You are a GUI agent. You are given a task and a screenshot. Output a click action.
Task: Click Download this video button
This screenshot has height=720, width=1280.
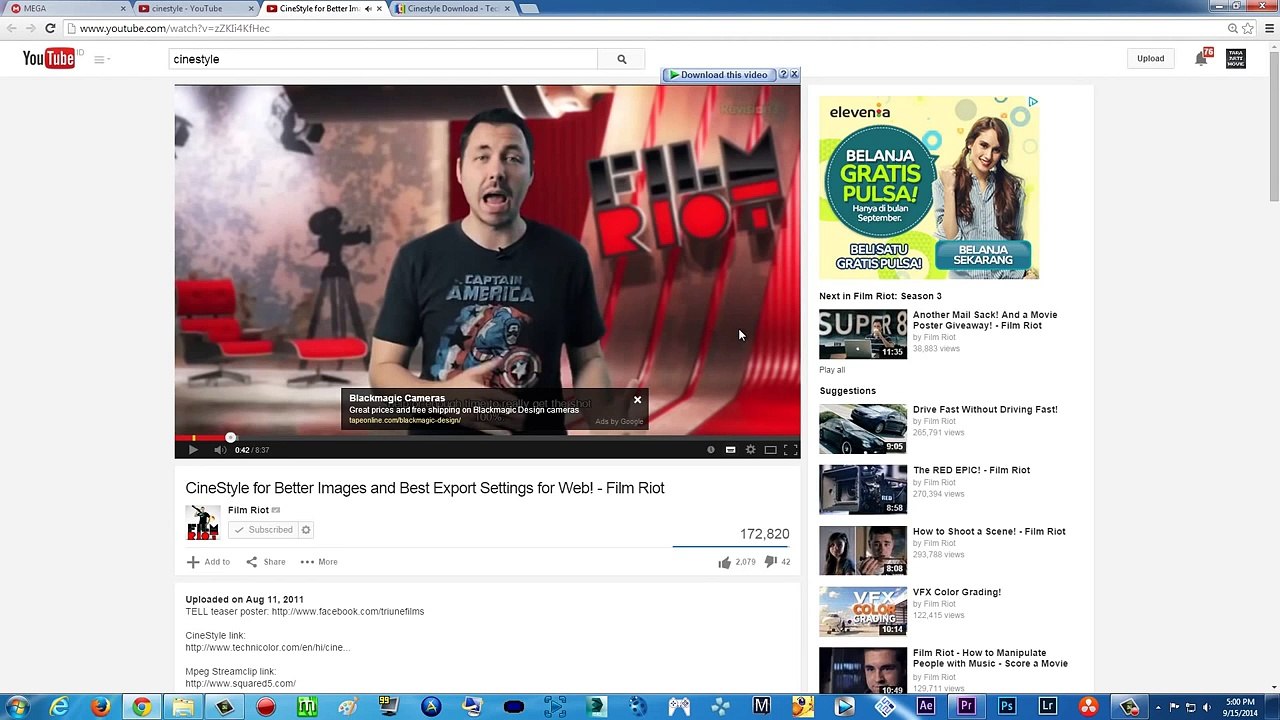[x=718, y=75]
